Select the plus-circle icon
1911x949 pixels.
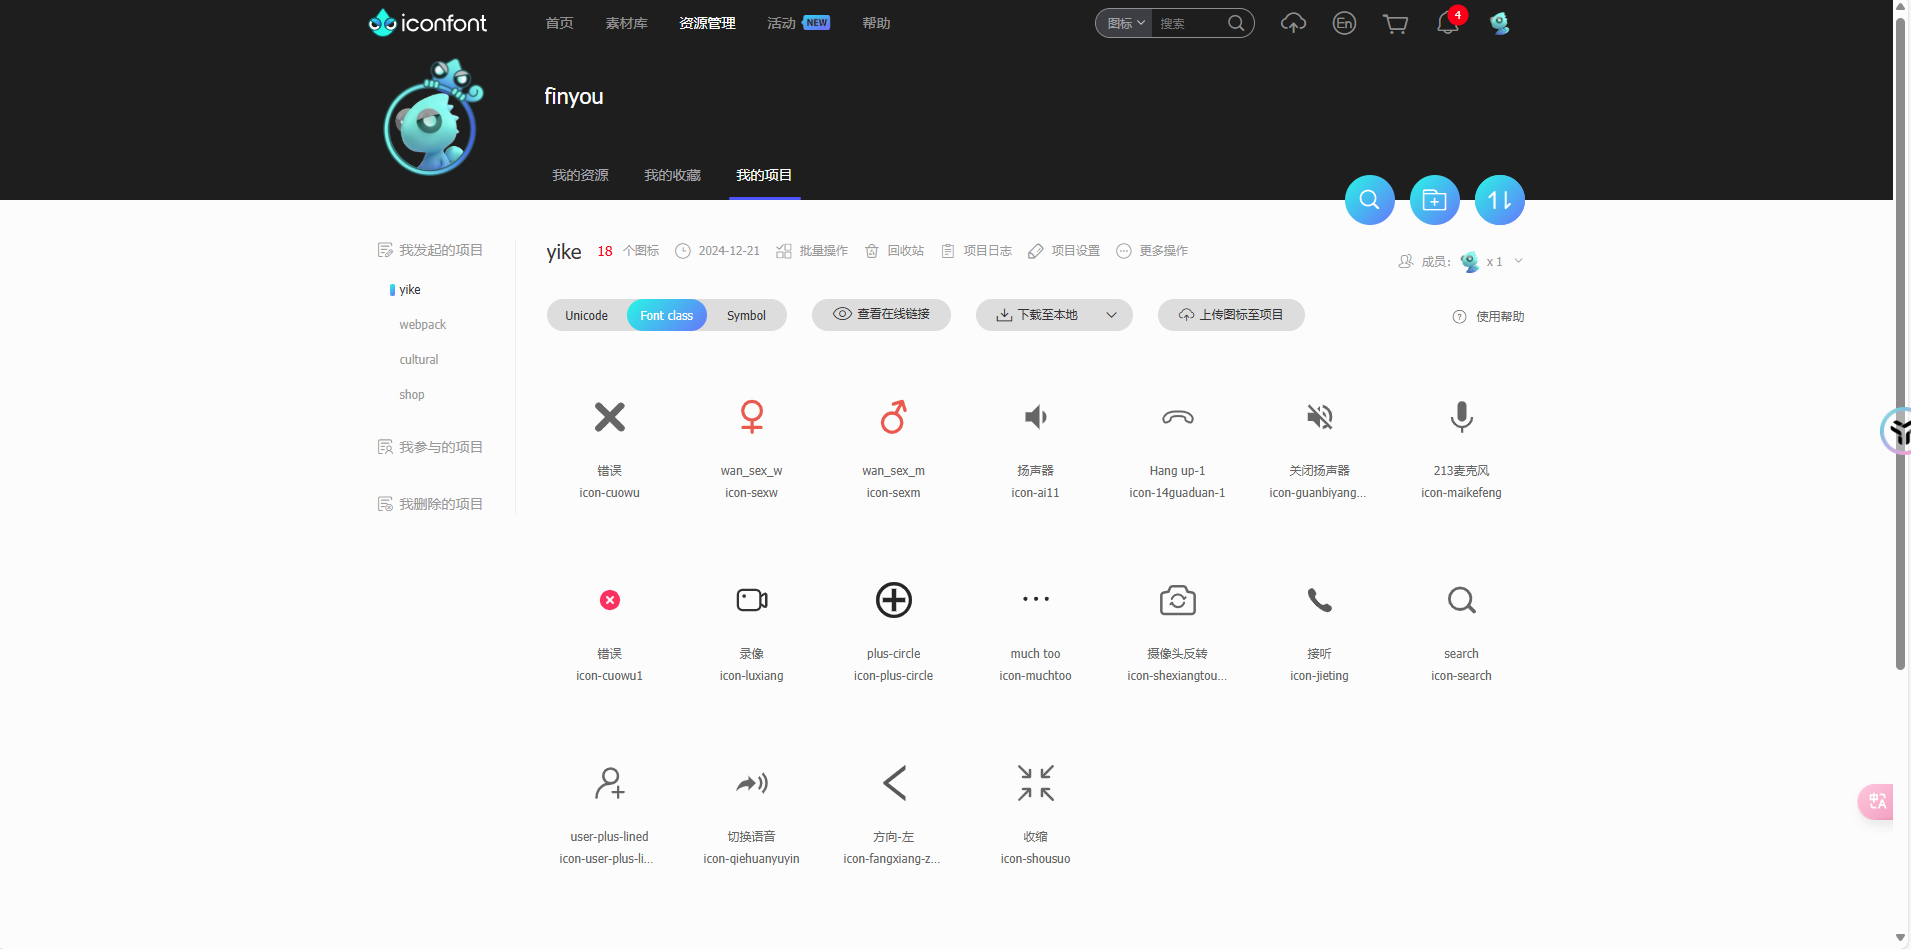coord(893,600)
